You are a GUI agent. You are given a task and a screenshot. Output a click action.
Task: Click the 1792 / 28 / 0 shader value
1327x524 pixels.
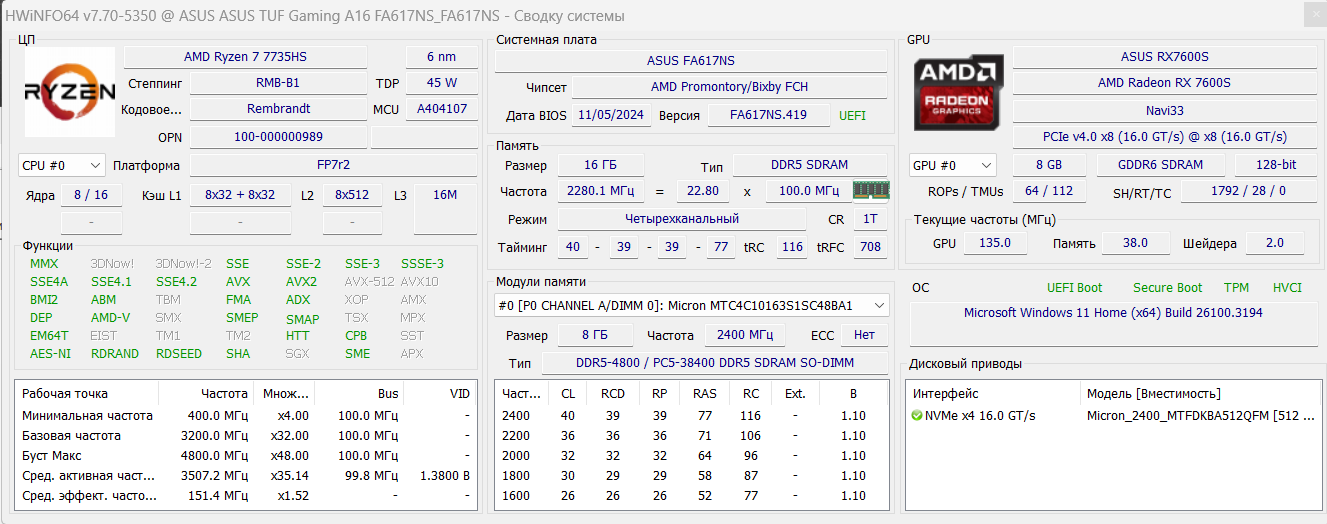pos(1248,191)
